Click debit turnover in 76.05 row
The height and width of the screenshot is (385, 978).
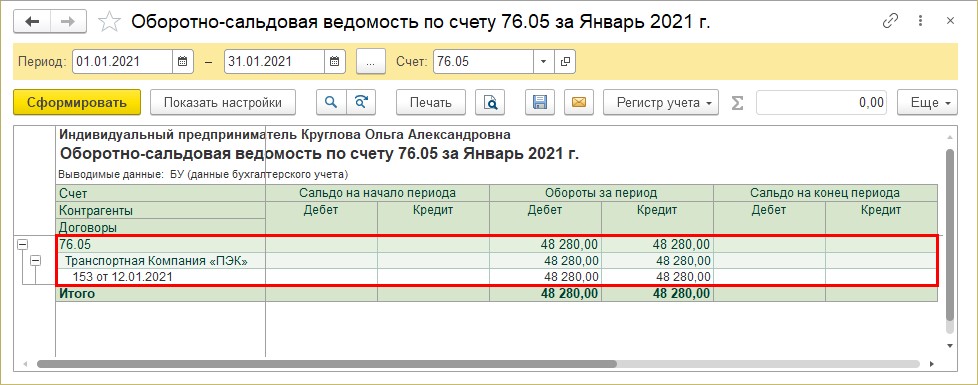(546, 245)
